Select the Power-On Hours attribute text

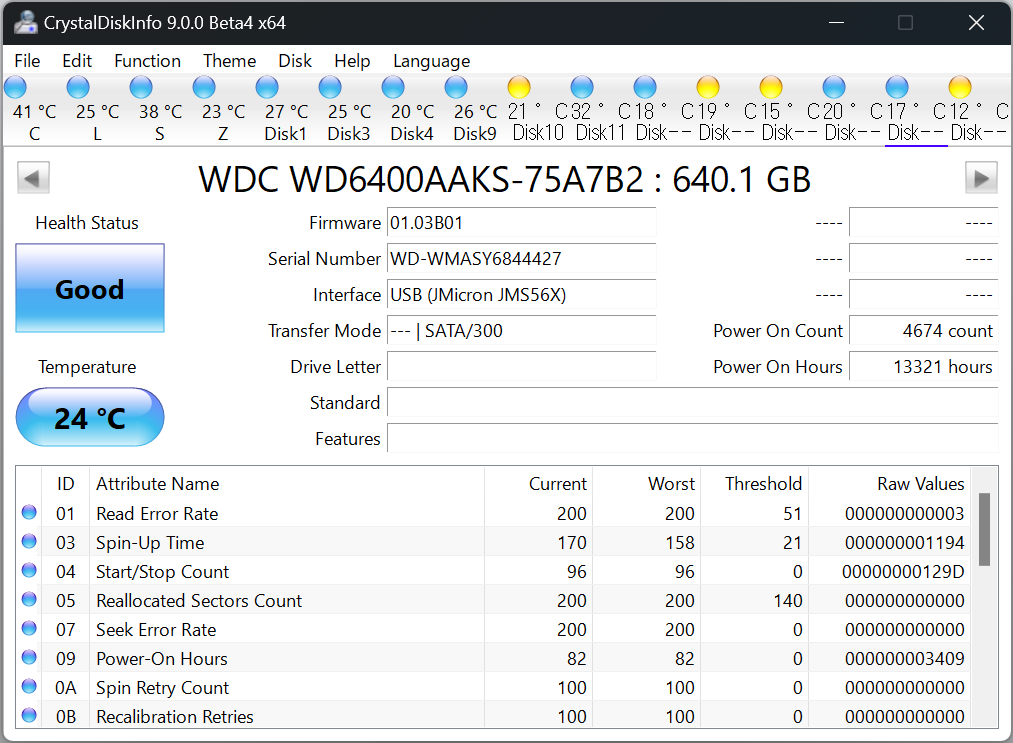162,659
